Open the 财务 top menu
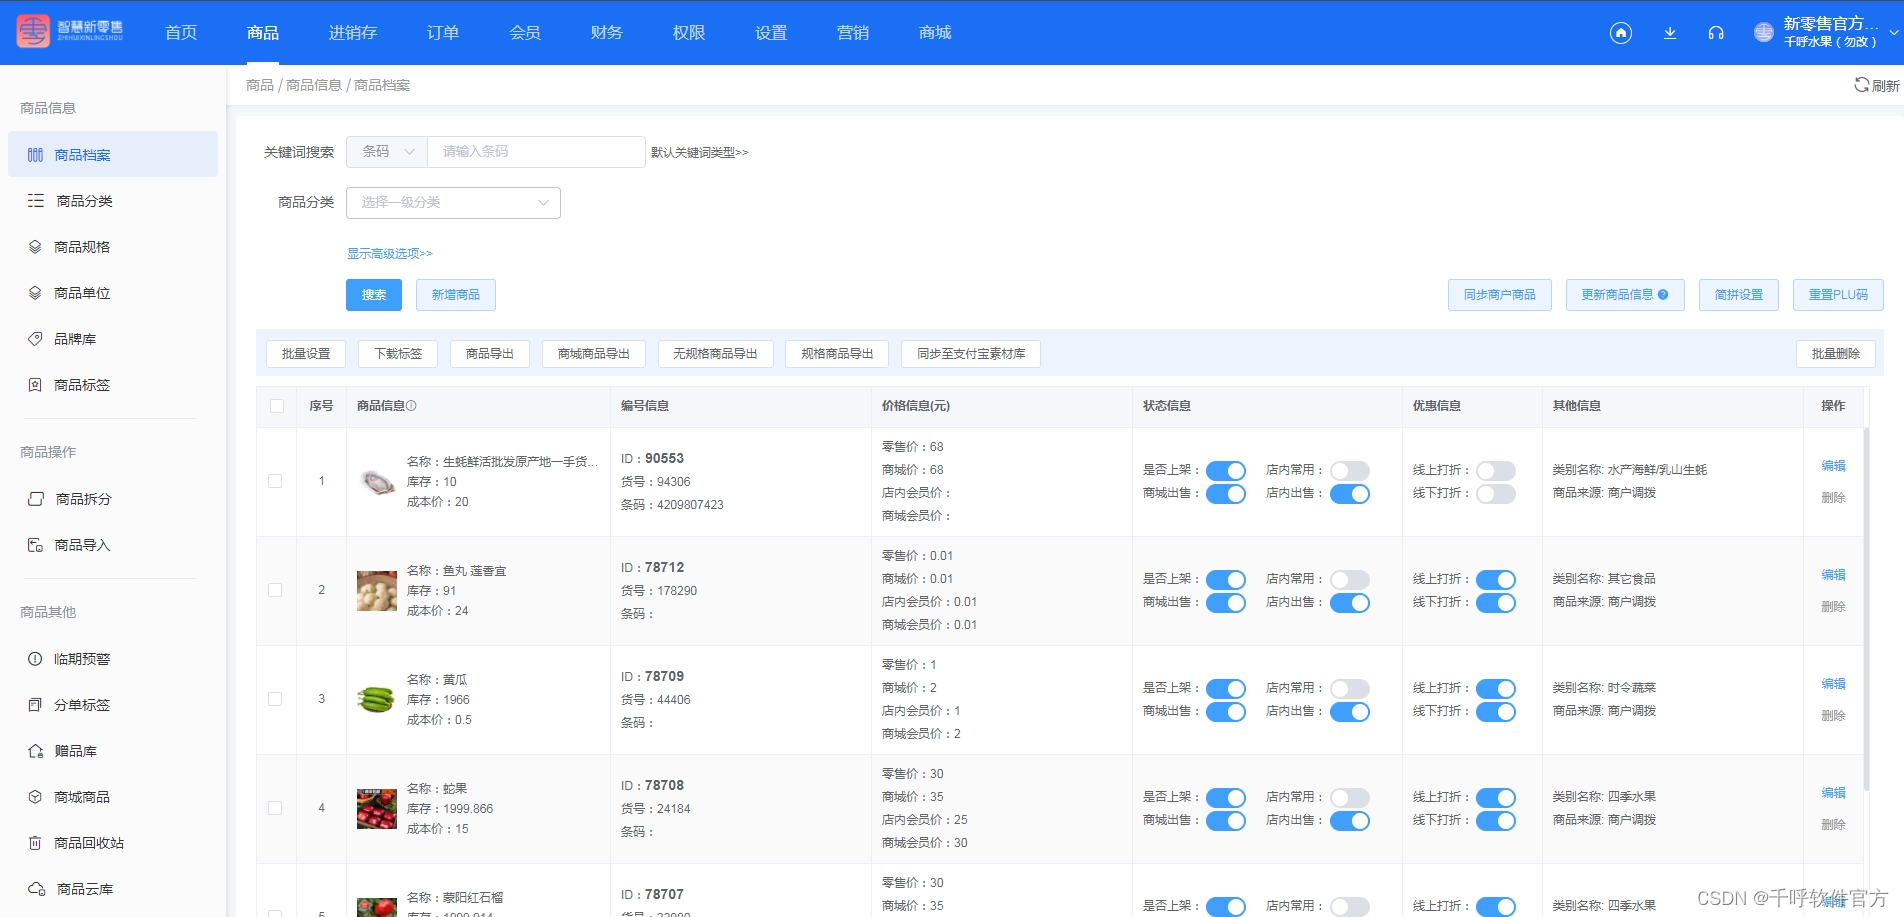This screenshot has width=1904, height=917. [x=607, y=33]
